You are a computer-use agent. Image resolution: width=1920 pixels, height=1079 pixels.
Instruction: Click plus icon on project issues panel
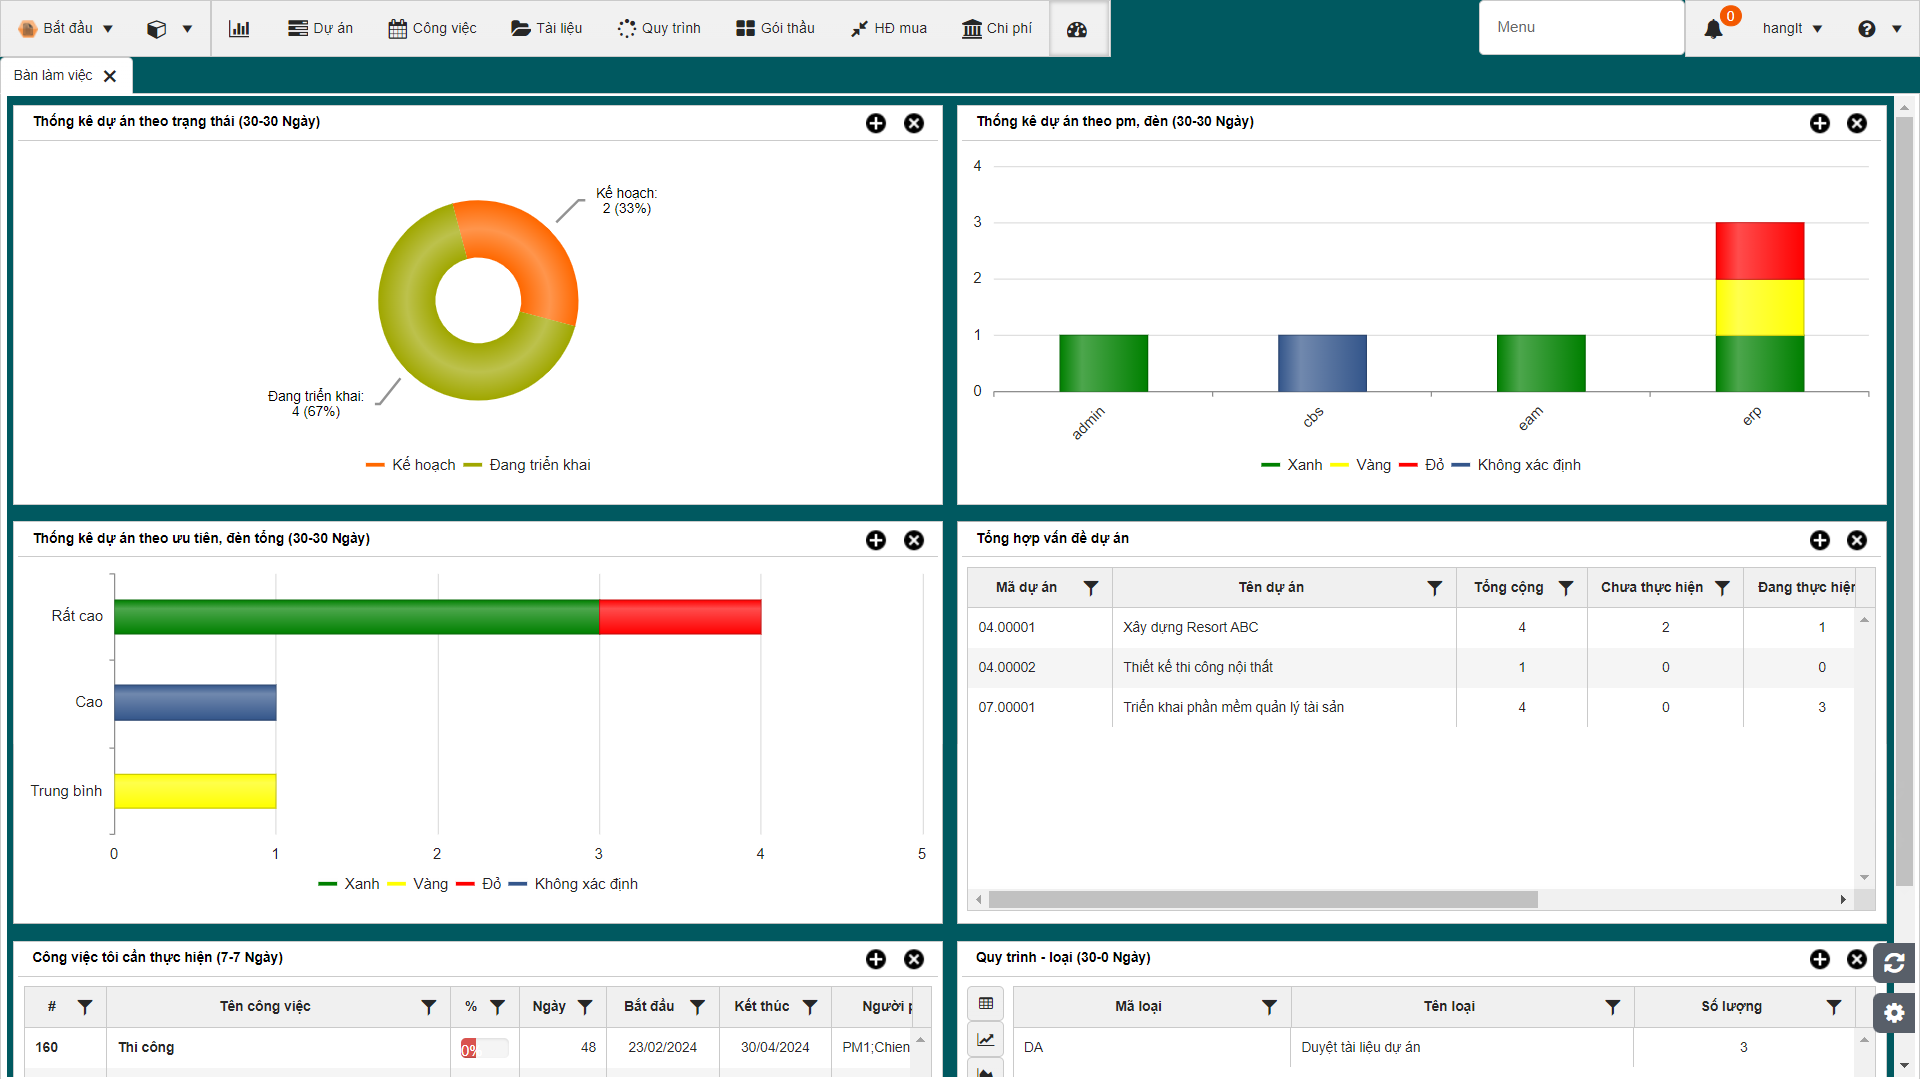[x=1820, y=540]
